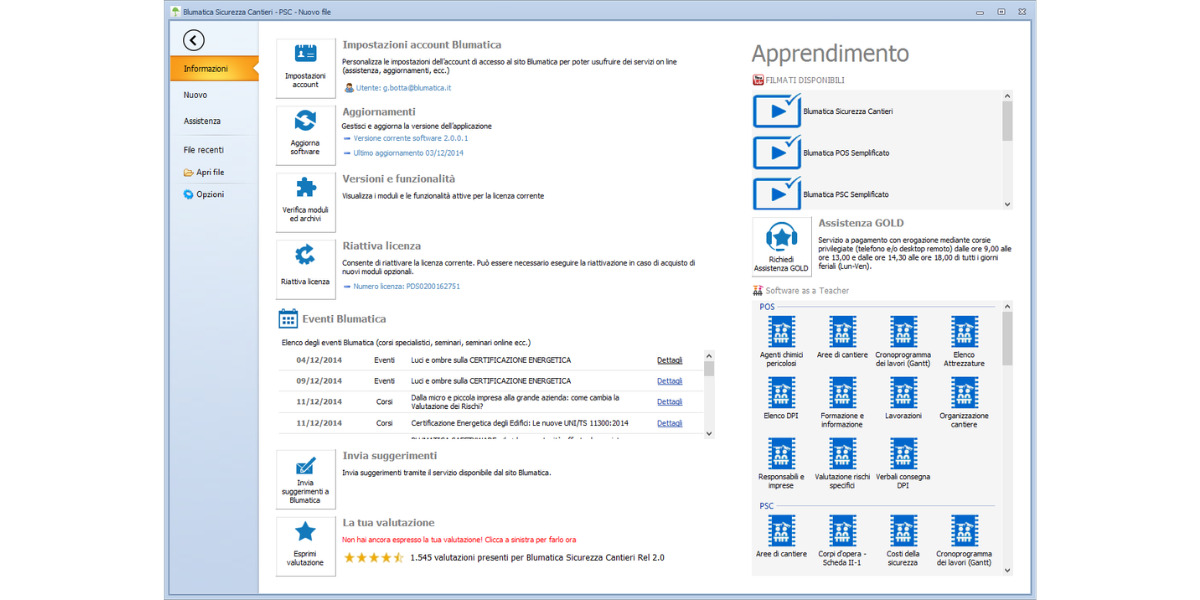The image size is (1200, 600).
Task: Click the Utente g.botta@blumatica.it link
Action: 403,88
